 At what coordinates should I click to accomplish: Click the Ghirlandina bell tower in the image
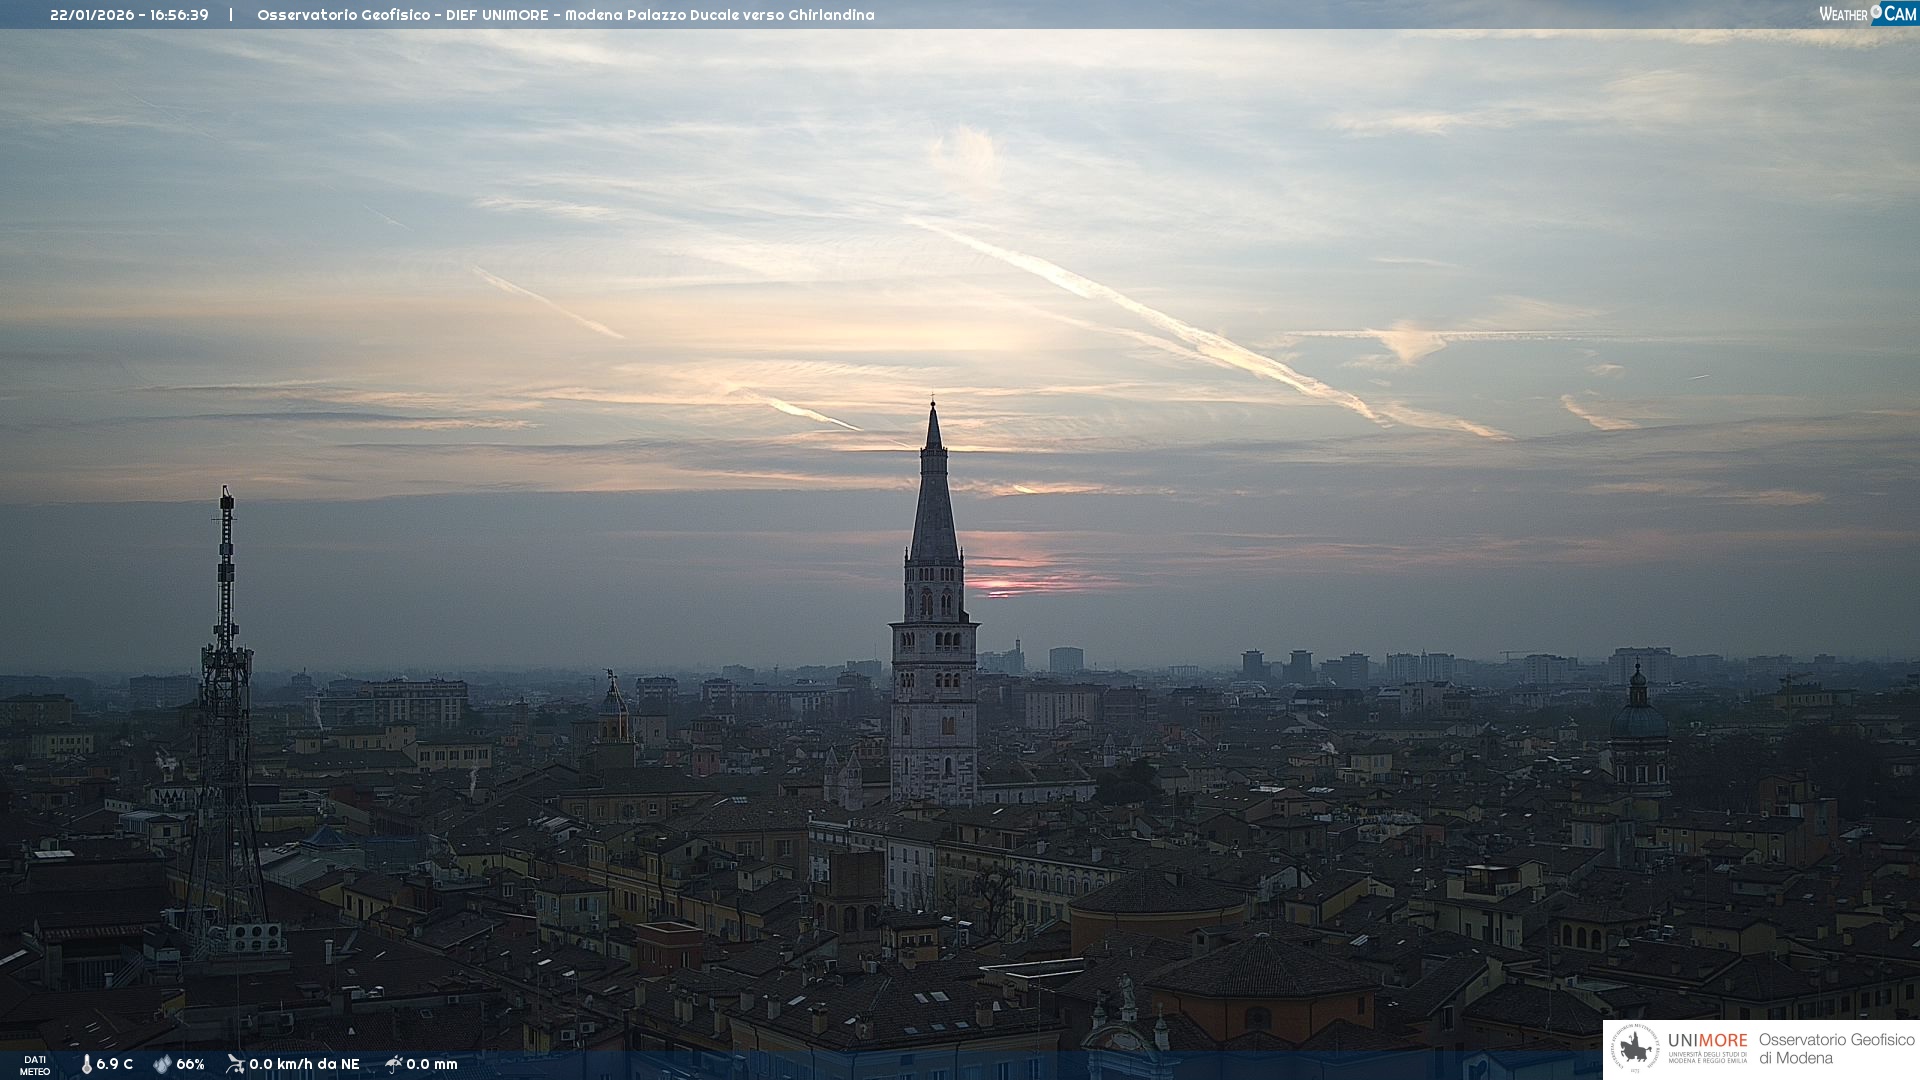[934, 640]
